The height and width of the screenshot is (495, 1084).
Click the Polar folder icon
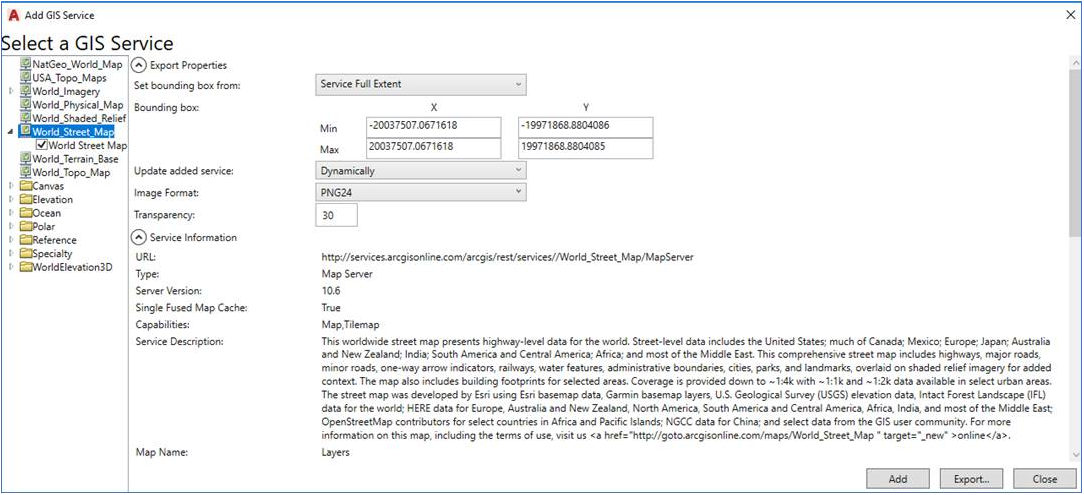pyautogui.click(x=26, y=226)
